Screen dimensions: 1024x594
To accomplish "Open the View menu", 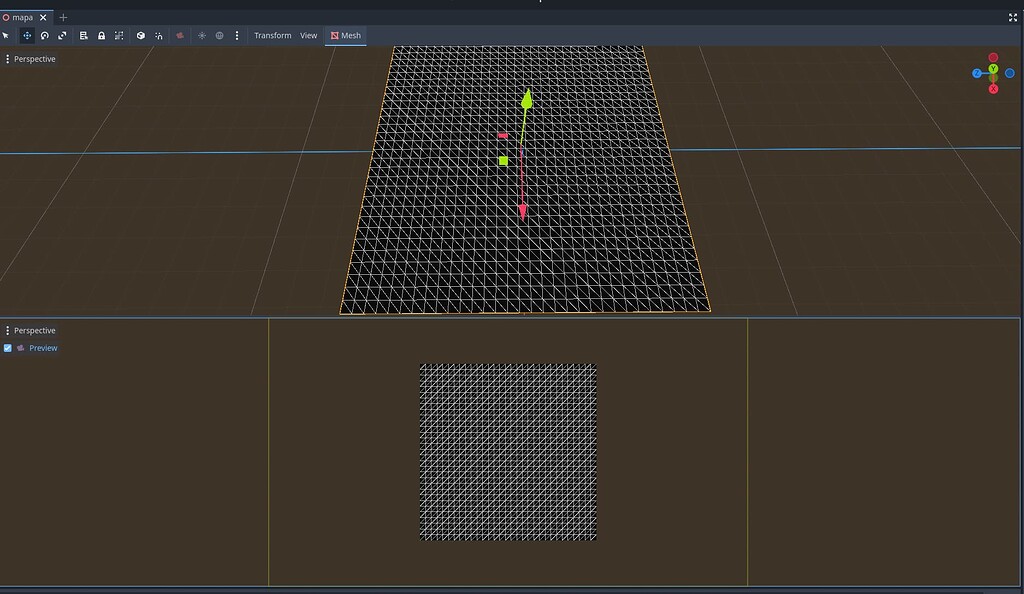I will point(308,34).
